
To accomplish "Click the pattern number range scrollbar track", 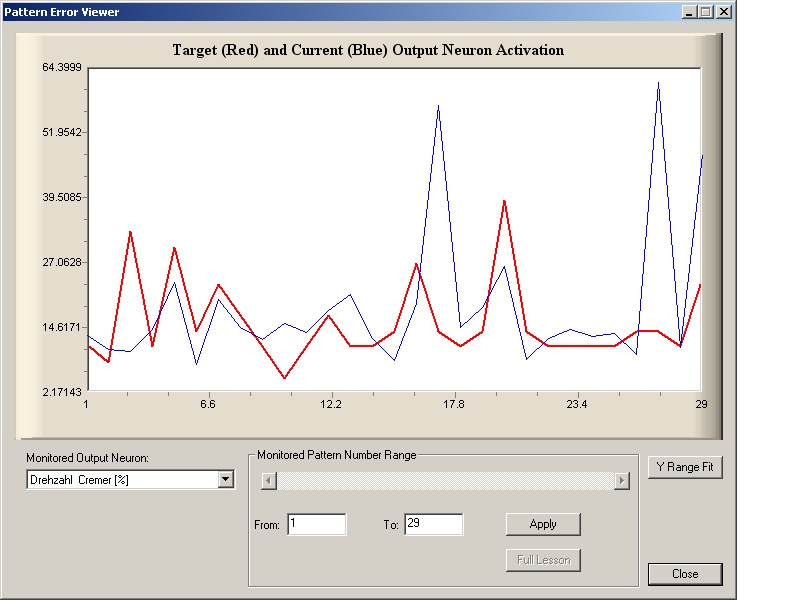I will pyautogui.click(x=444, y=481).
